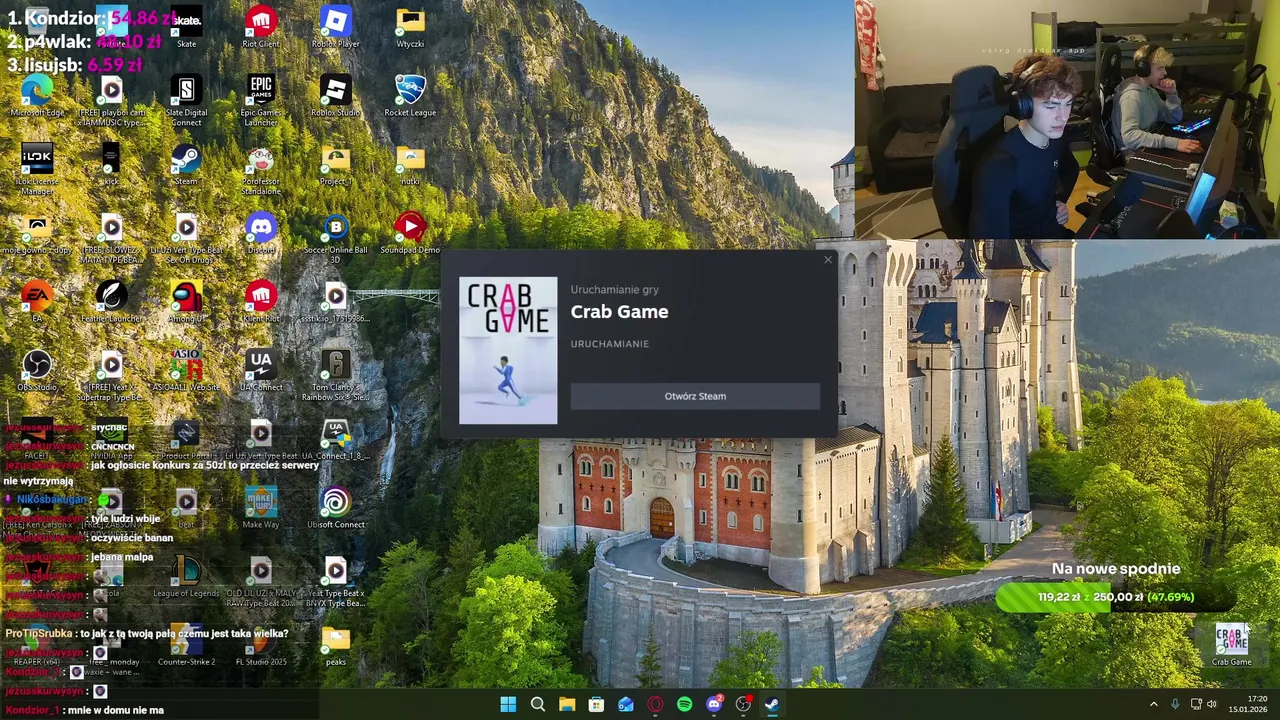Viewport: 1280px width, 720px height.
Task: Open the Klient Riot desktop icon
Action: [x=261, y=303]
